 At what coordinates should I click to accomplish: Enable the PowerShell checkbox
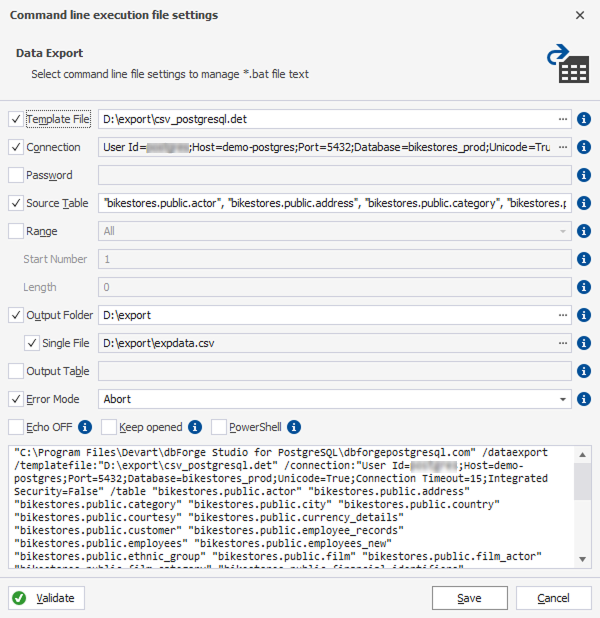tap(219, 427)
